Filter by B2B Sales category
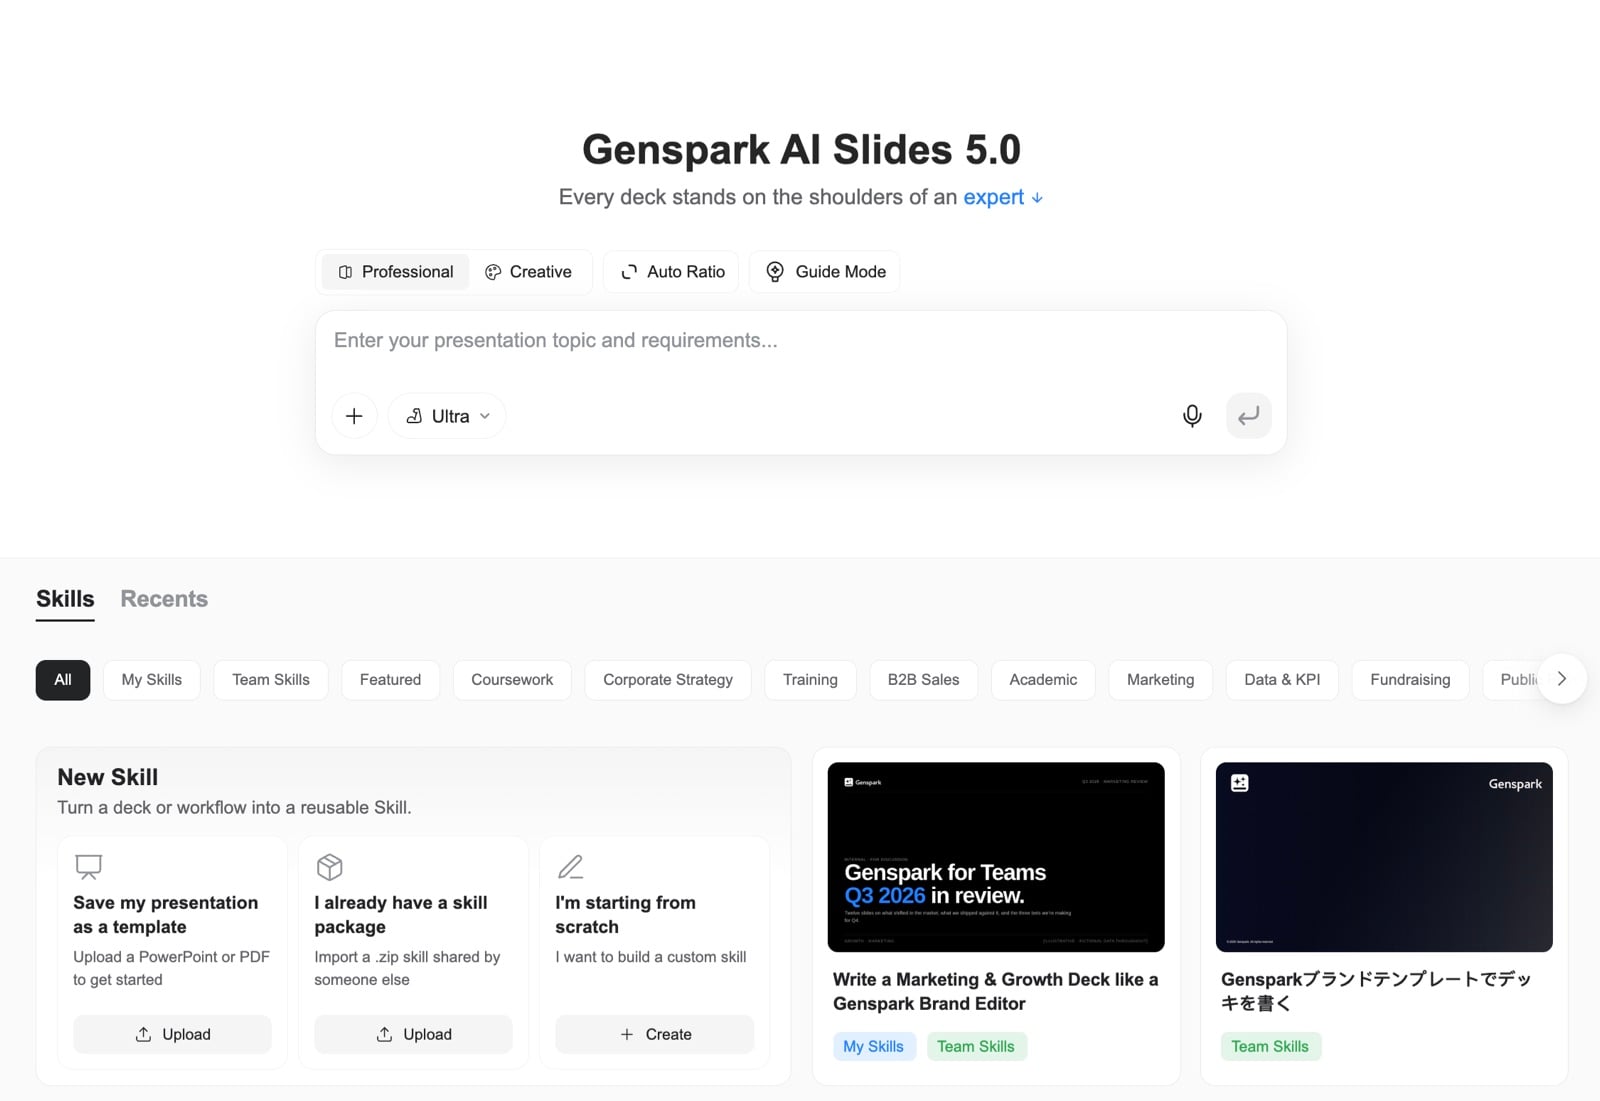Viewport: 1600px width, 1101px height. [x=923, y=680]
